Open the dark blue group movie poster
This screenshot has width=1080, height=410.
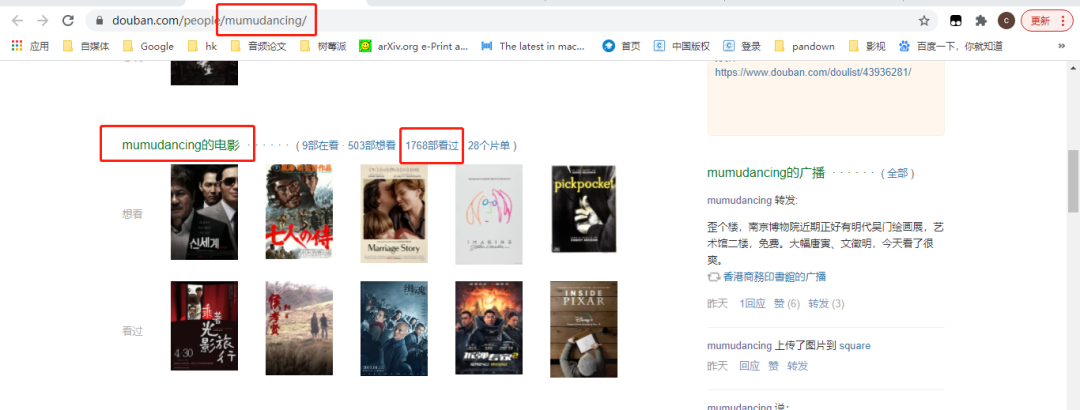pos(393,329)
